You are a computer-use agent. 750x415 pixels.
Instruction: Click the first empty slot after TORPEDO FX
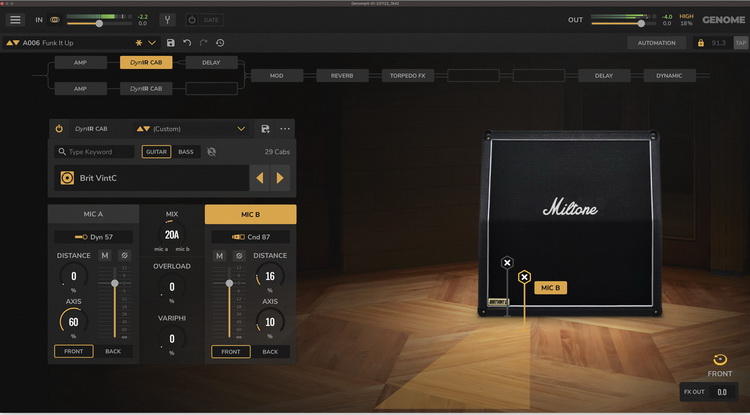click(473, 76)
